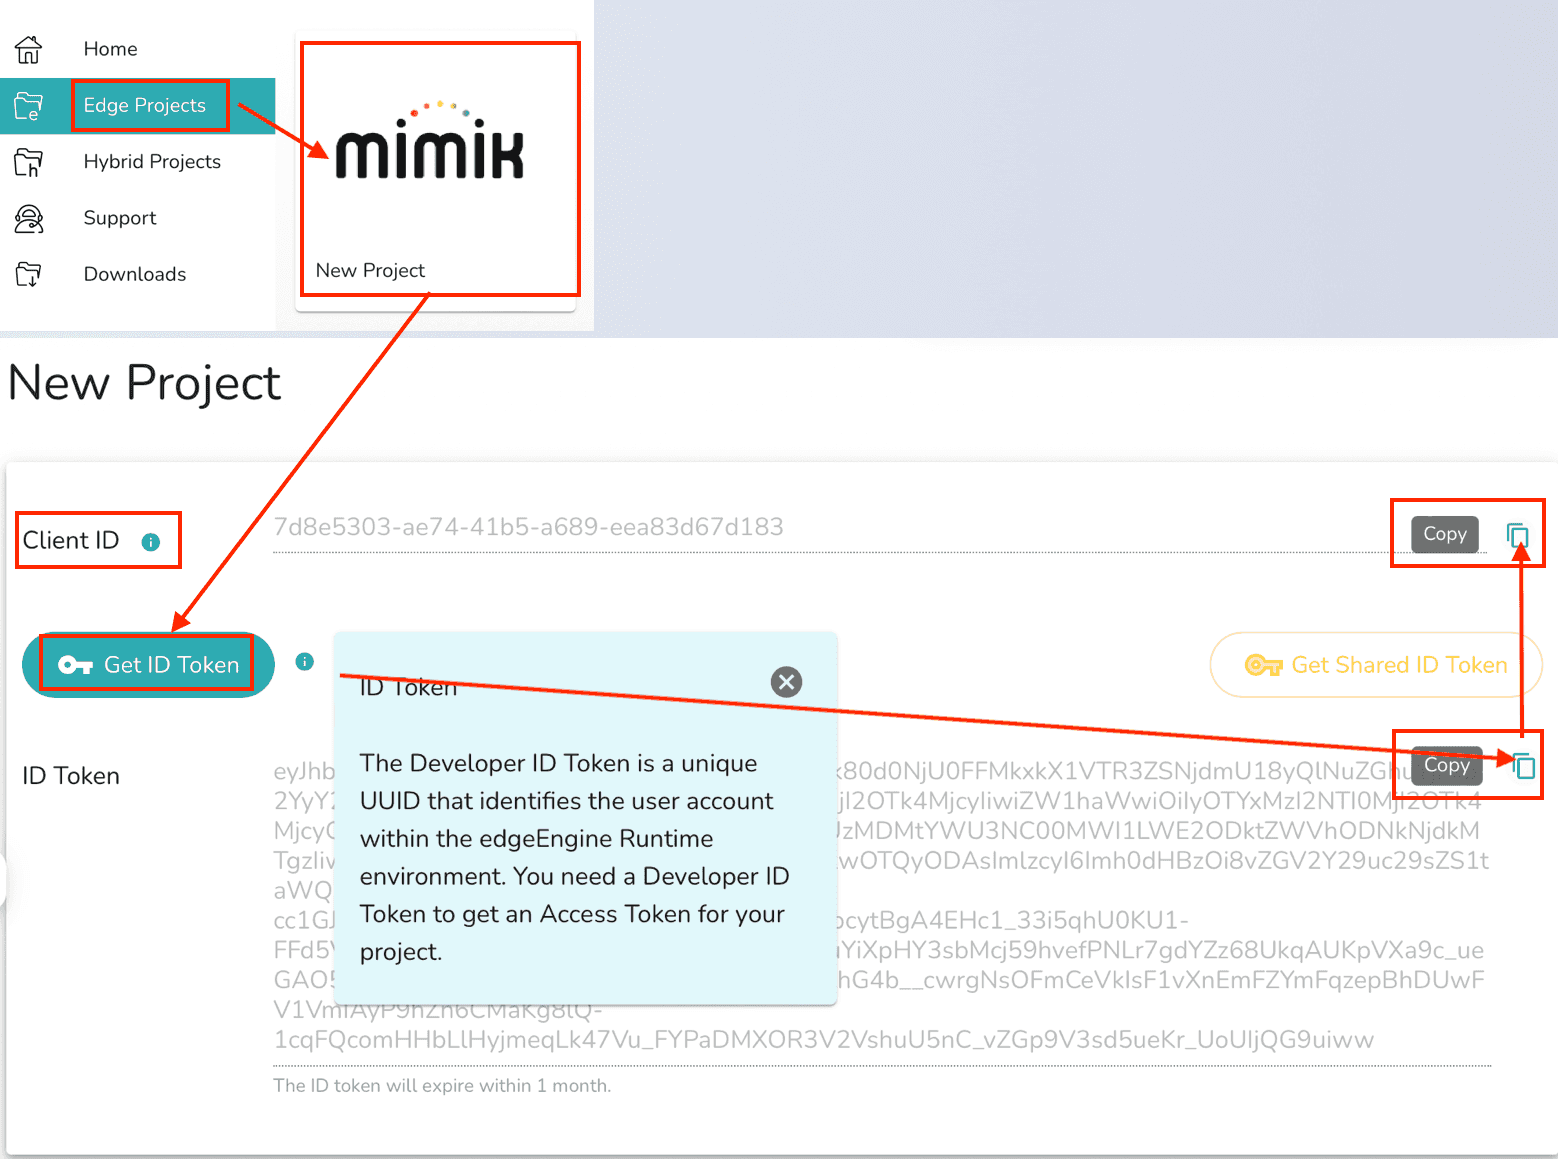Copy the ID Token with clipboard icon
The height and width of the screenshot is (1159, 1558).
coord(1523,766)
